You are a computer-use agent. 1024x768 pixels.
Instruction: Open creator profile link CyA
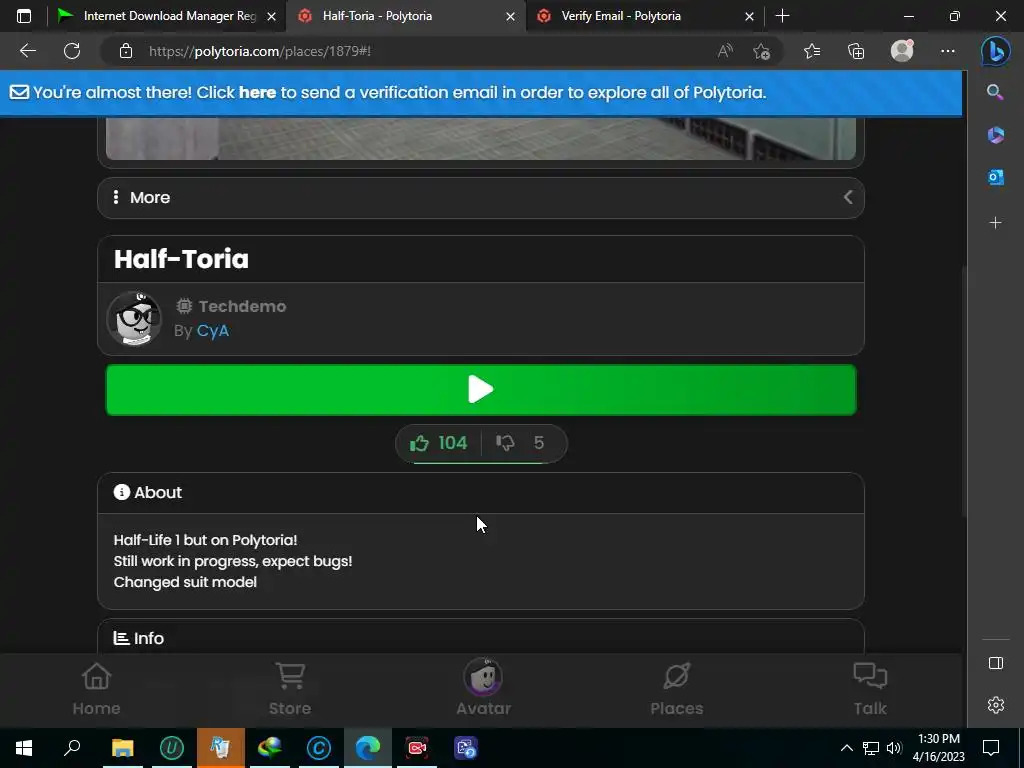click(213, 330)
